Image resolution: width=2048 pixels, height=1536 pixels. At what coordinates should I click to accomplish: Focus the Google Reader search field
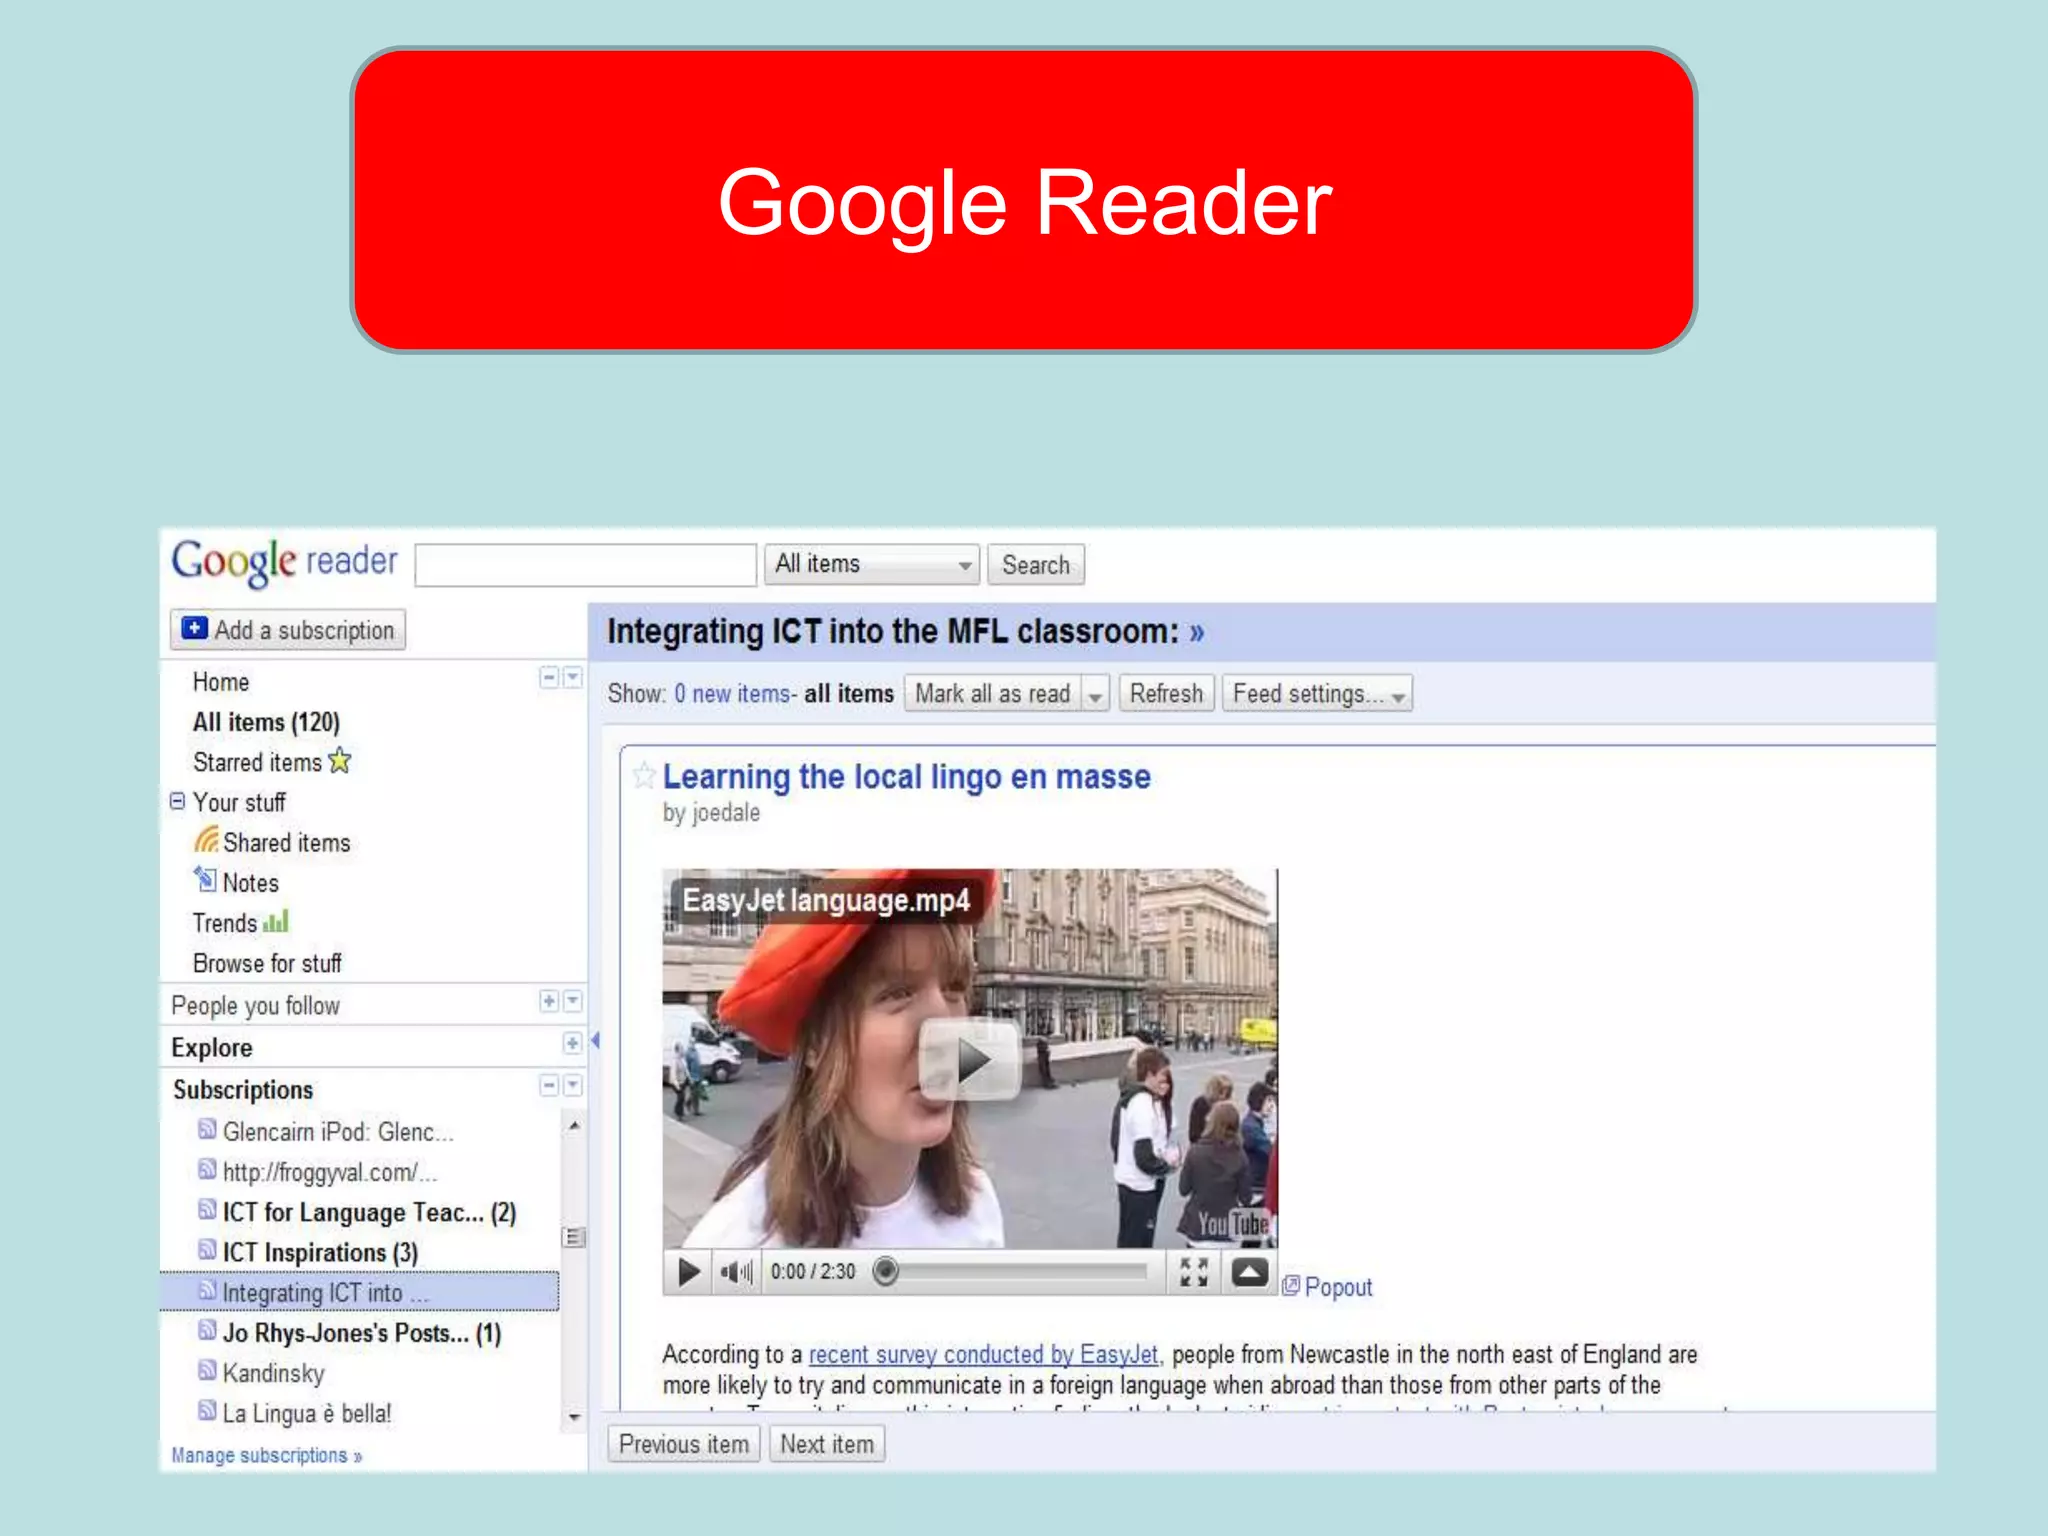point(585,565)
